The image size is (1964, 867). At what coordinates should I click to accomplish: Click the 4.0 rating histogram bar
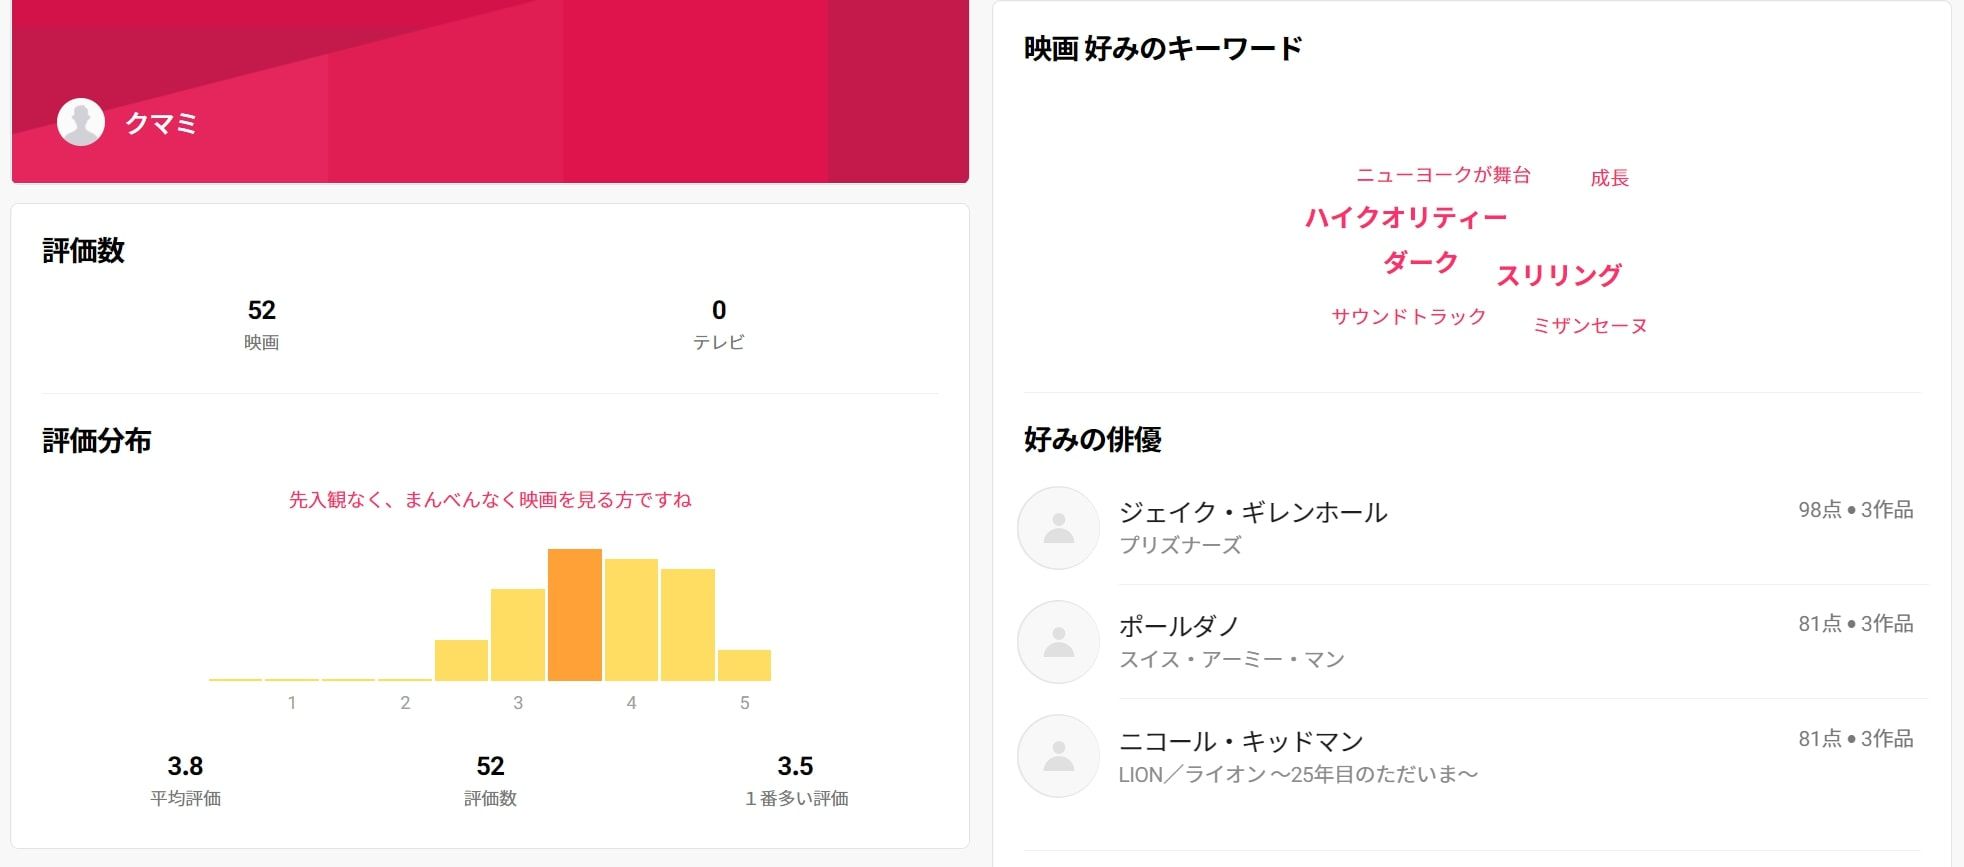coord(631,620)
